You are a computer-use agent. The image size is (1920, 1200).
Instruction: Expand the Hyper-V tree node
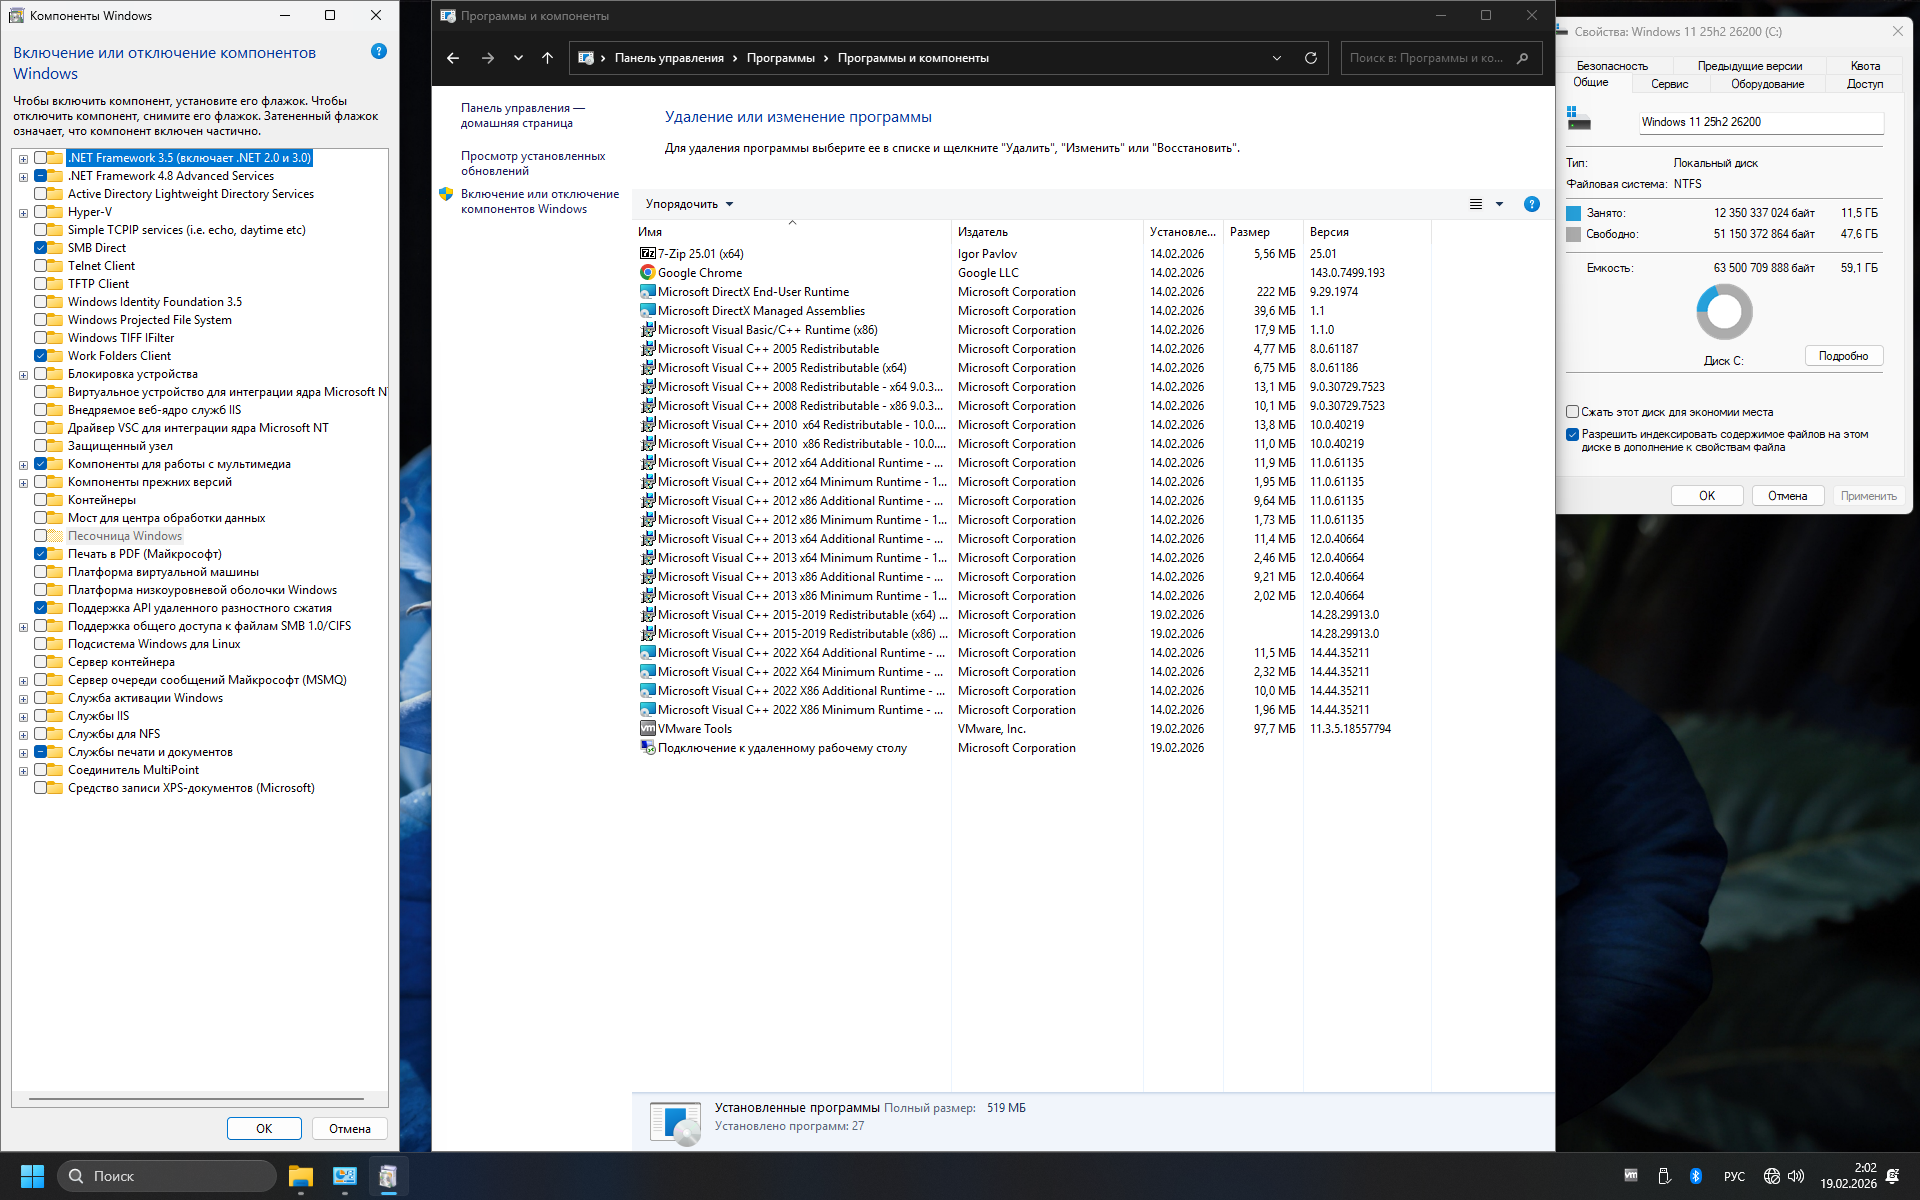[x=23, y=213]
